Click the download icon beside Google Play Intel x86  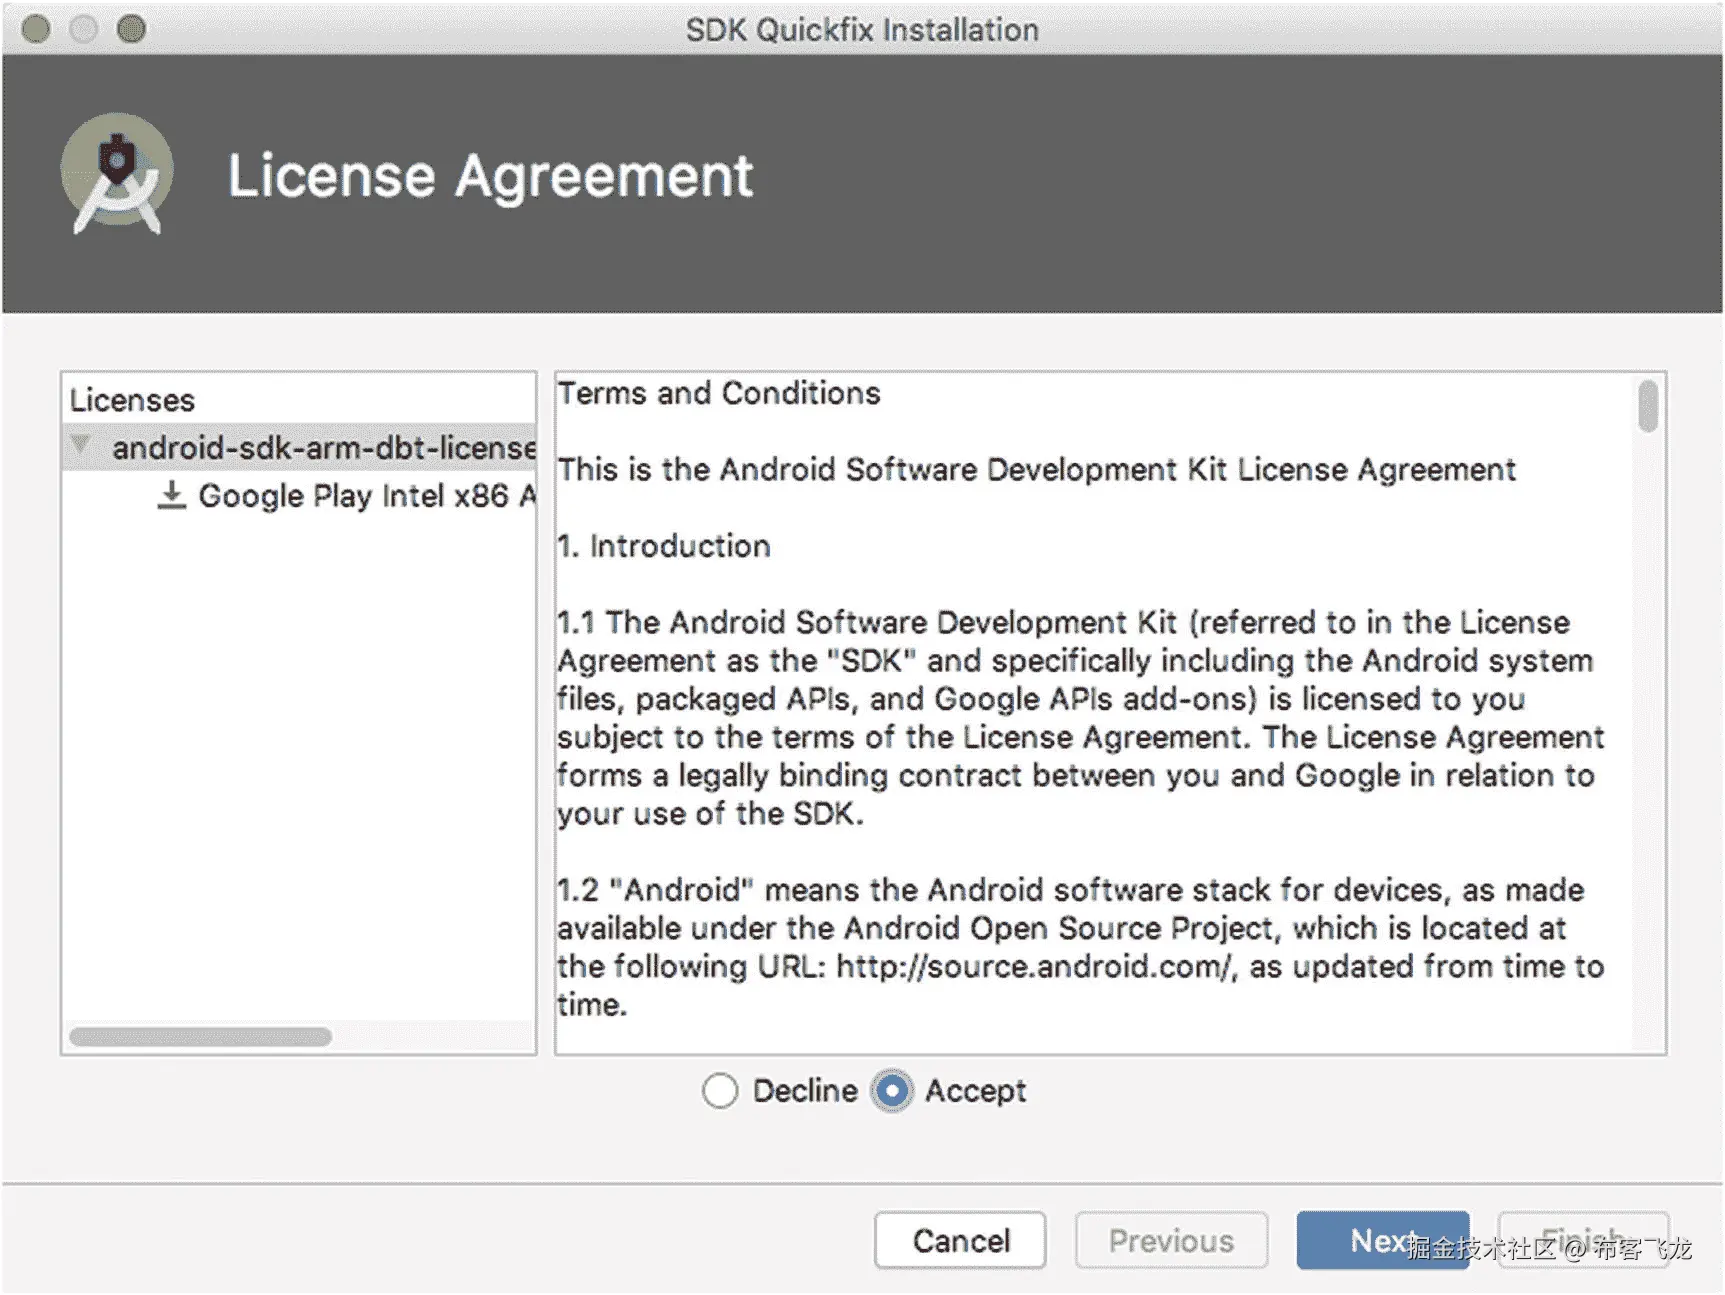coord(172,495)
